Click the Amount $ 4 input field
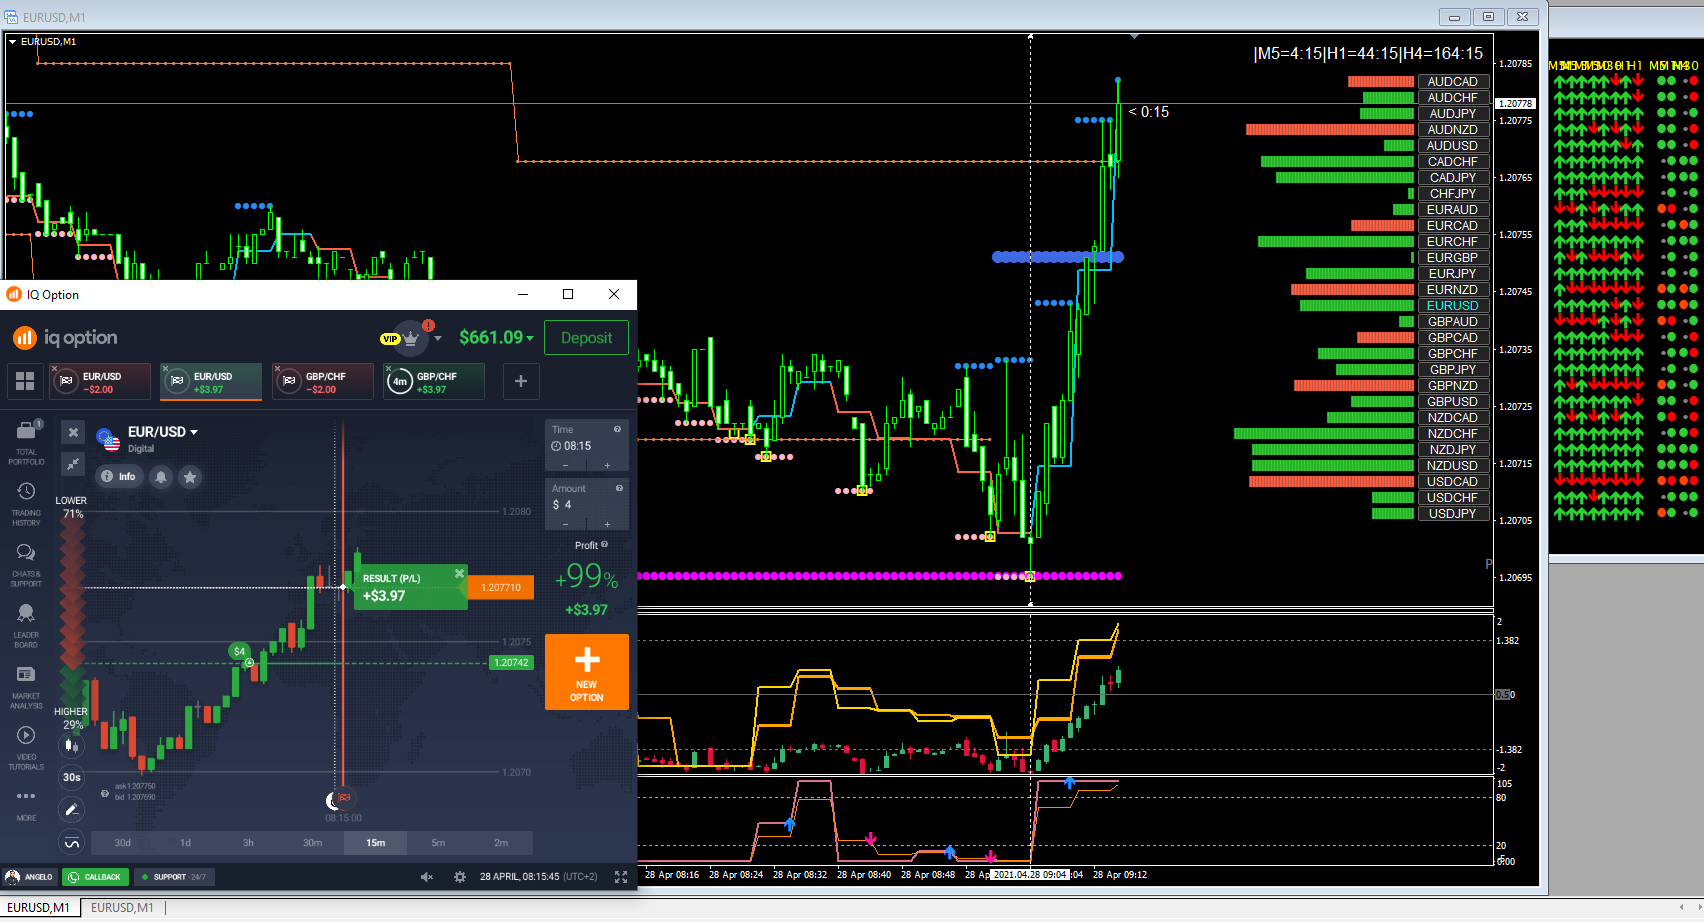This screenshot has width=1704, height=922. point(587,505)
